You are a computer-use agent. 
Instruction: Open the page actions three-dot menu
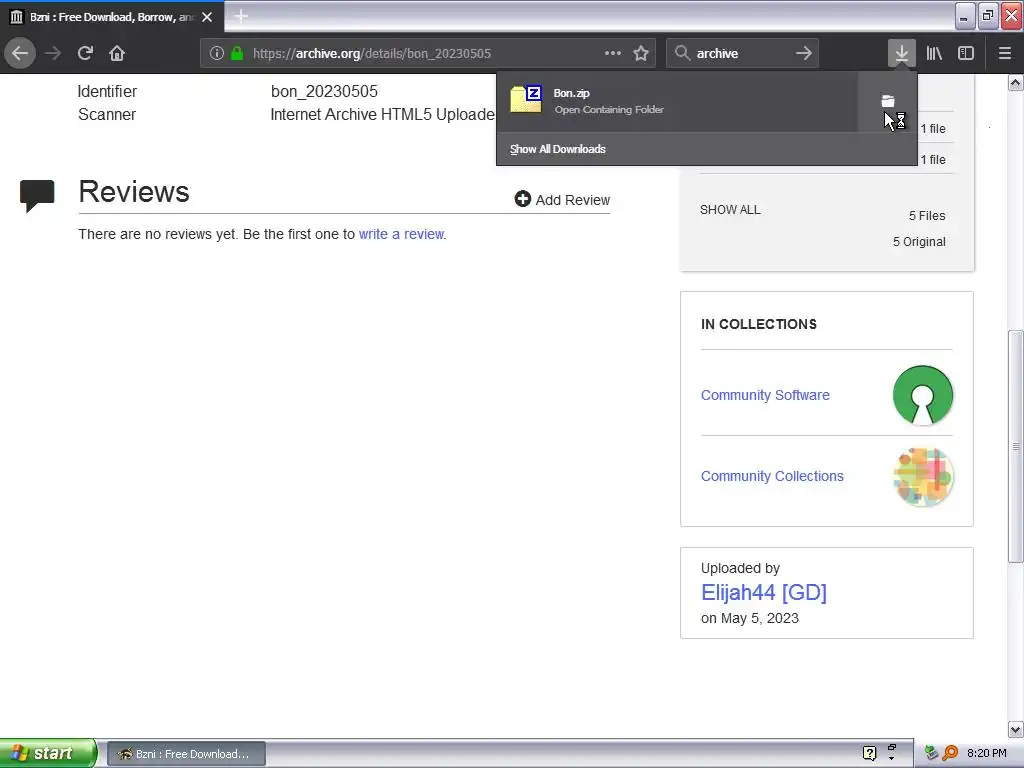point(613,53)
